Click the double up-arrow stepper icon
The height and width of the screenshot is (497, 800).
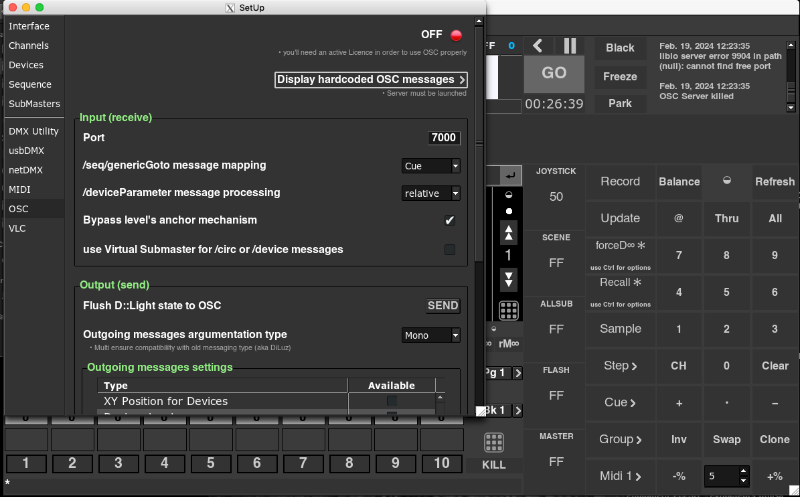pos(509,233)
